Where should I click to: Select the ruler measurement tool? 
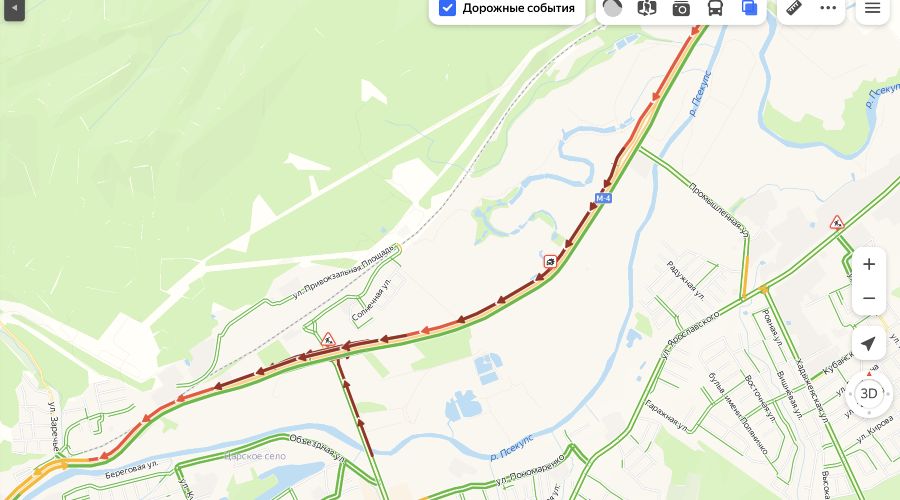(794, 8)
